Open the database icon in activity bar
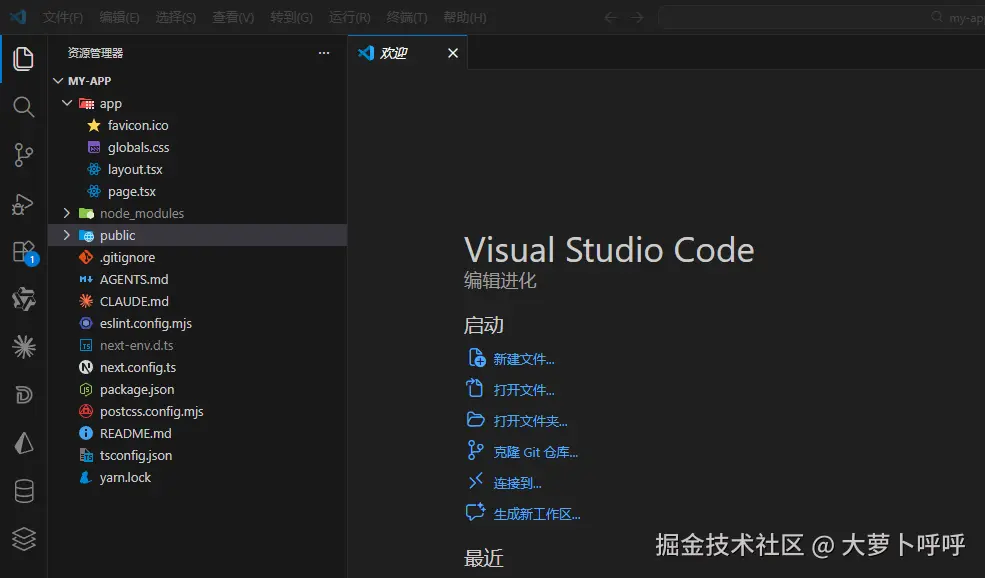 coord(24,491)
